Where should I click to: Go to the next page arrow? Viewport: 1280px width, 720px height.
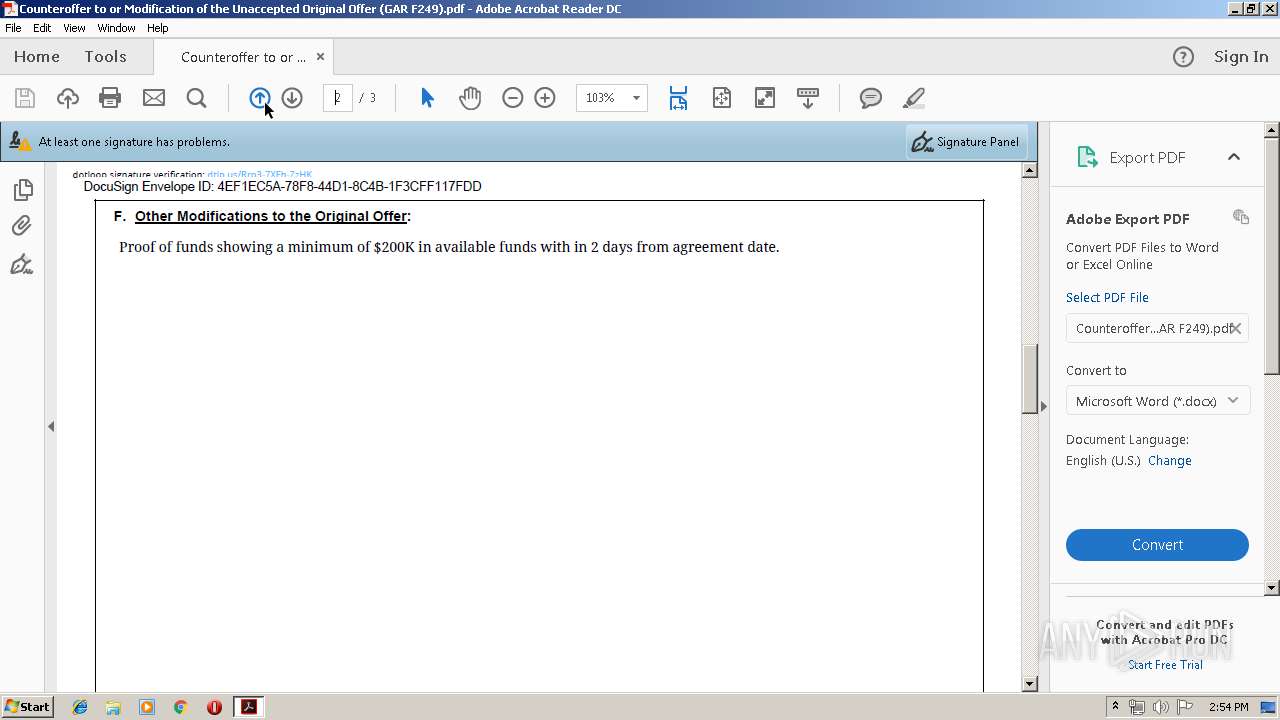click(x=292, y=98)
